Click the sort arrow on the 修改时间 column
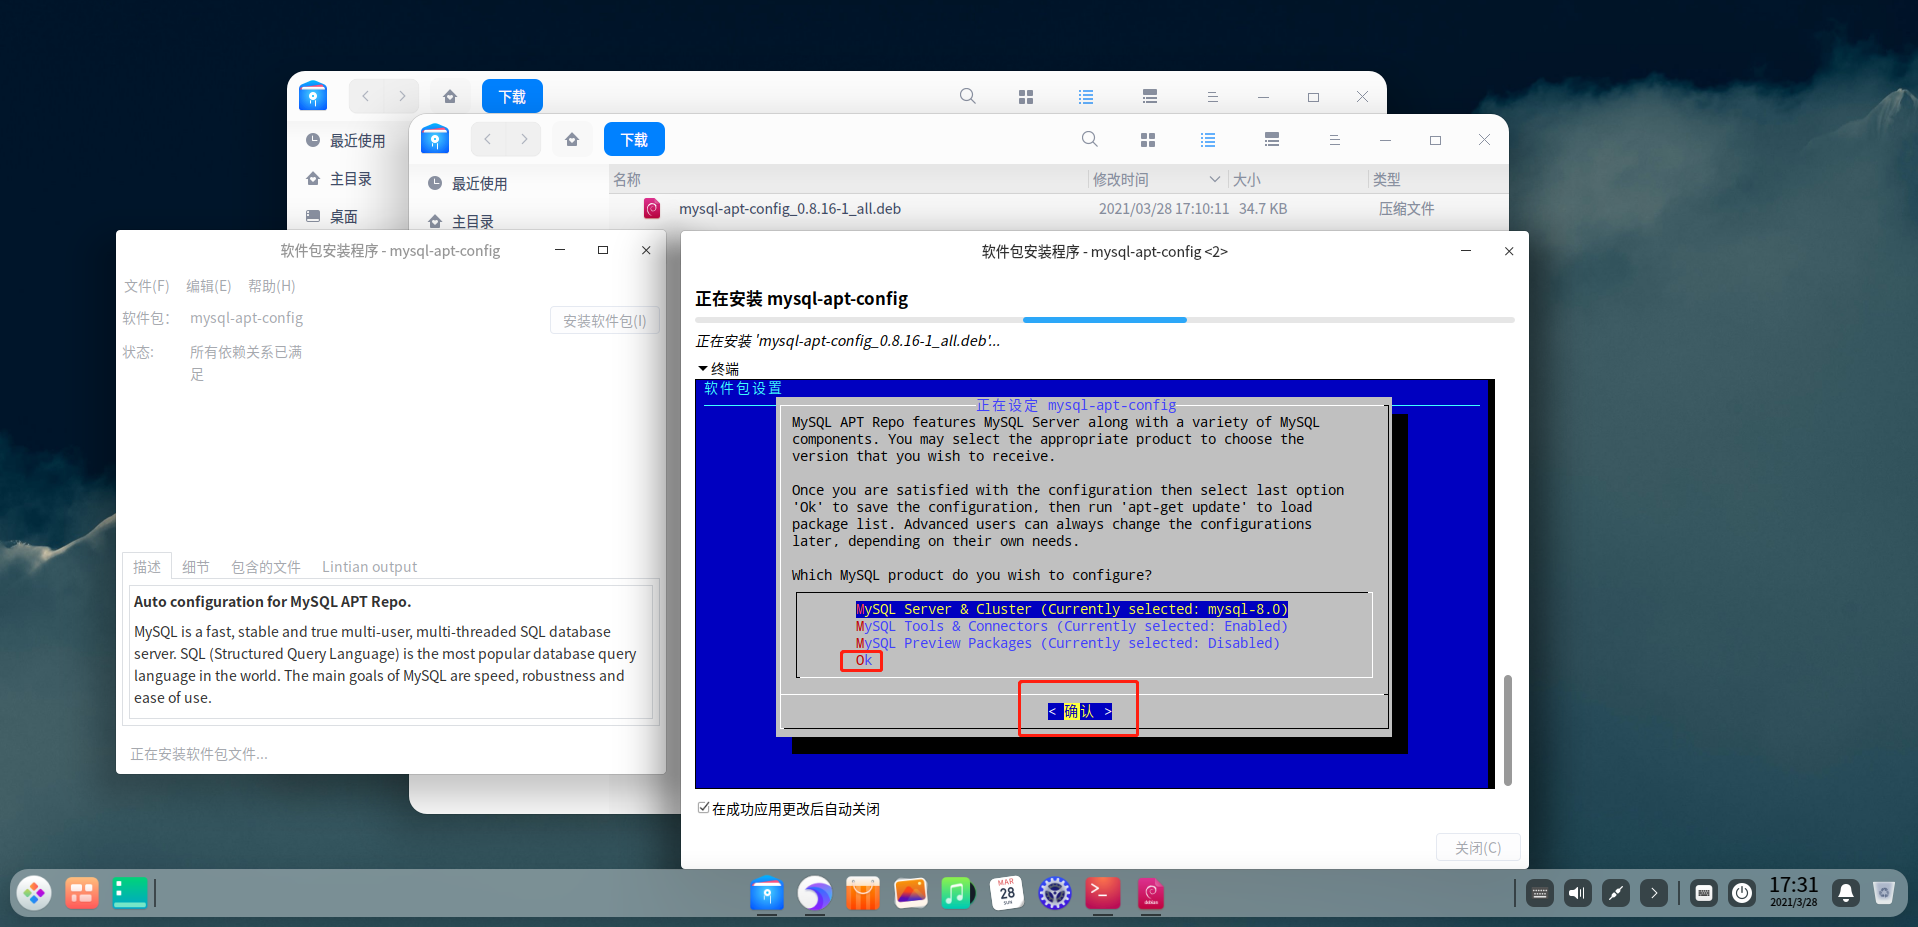1918x927 pixels. click(1214, 179)
